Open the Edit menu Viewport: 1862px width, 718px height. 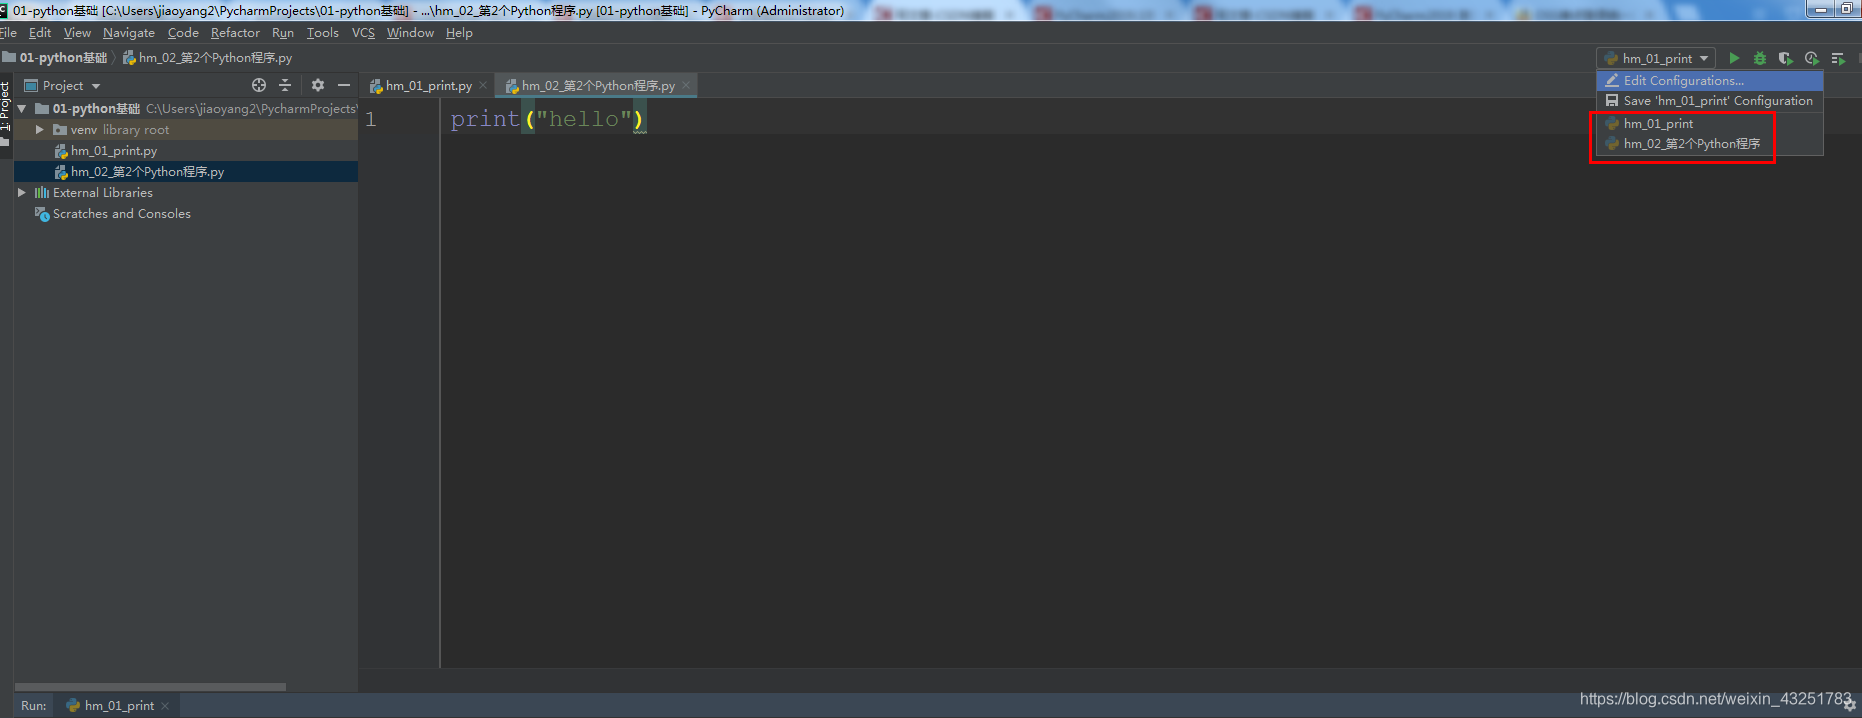pos(40,33)
